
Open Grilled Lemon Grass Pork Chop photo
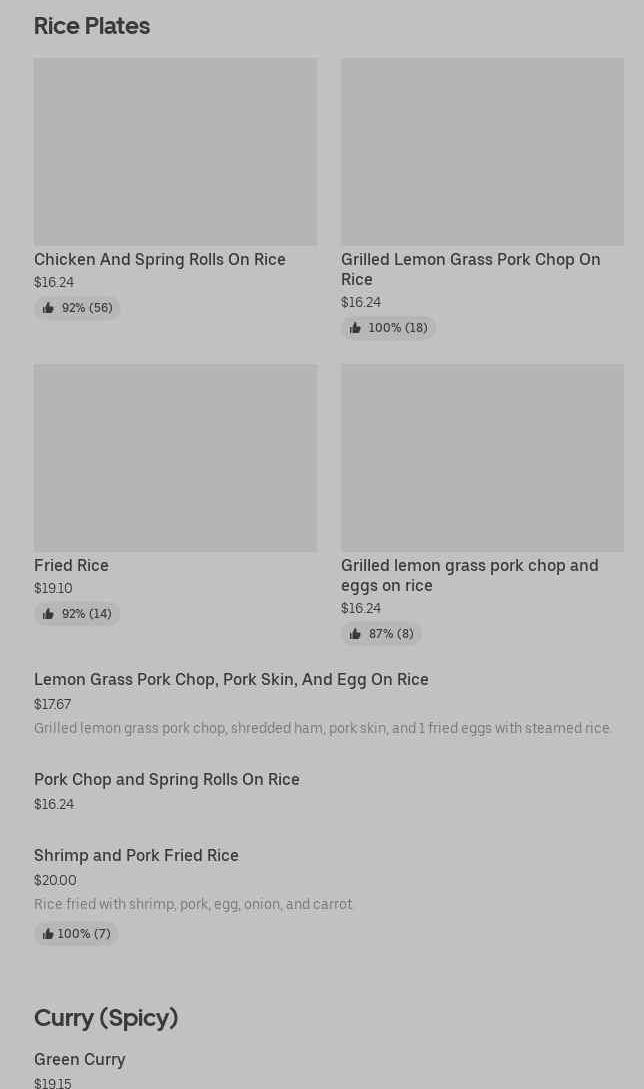(482, 151)
